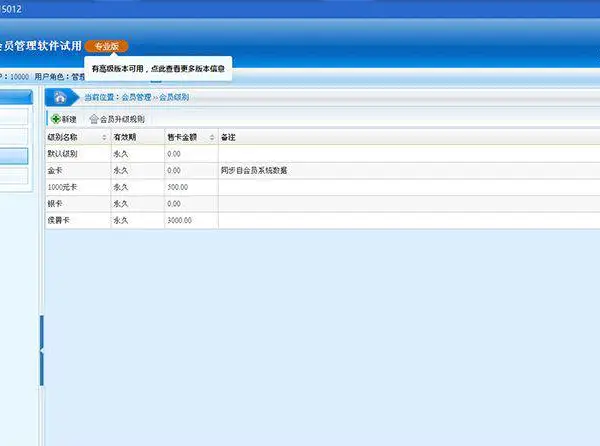Click the house icon beside 会员升级规则

94,119
